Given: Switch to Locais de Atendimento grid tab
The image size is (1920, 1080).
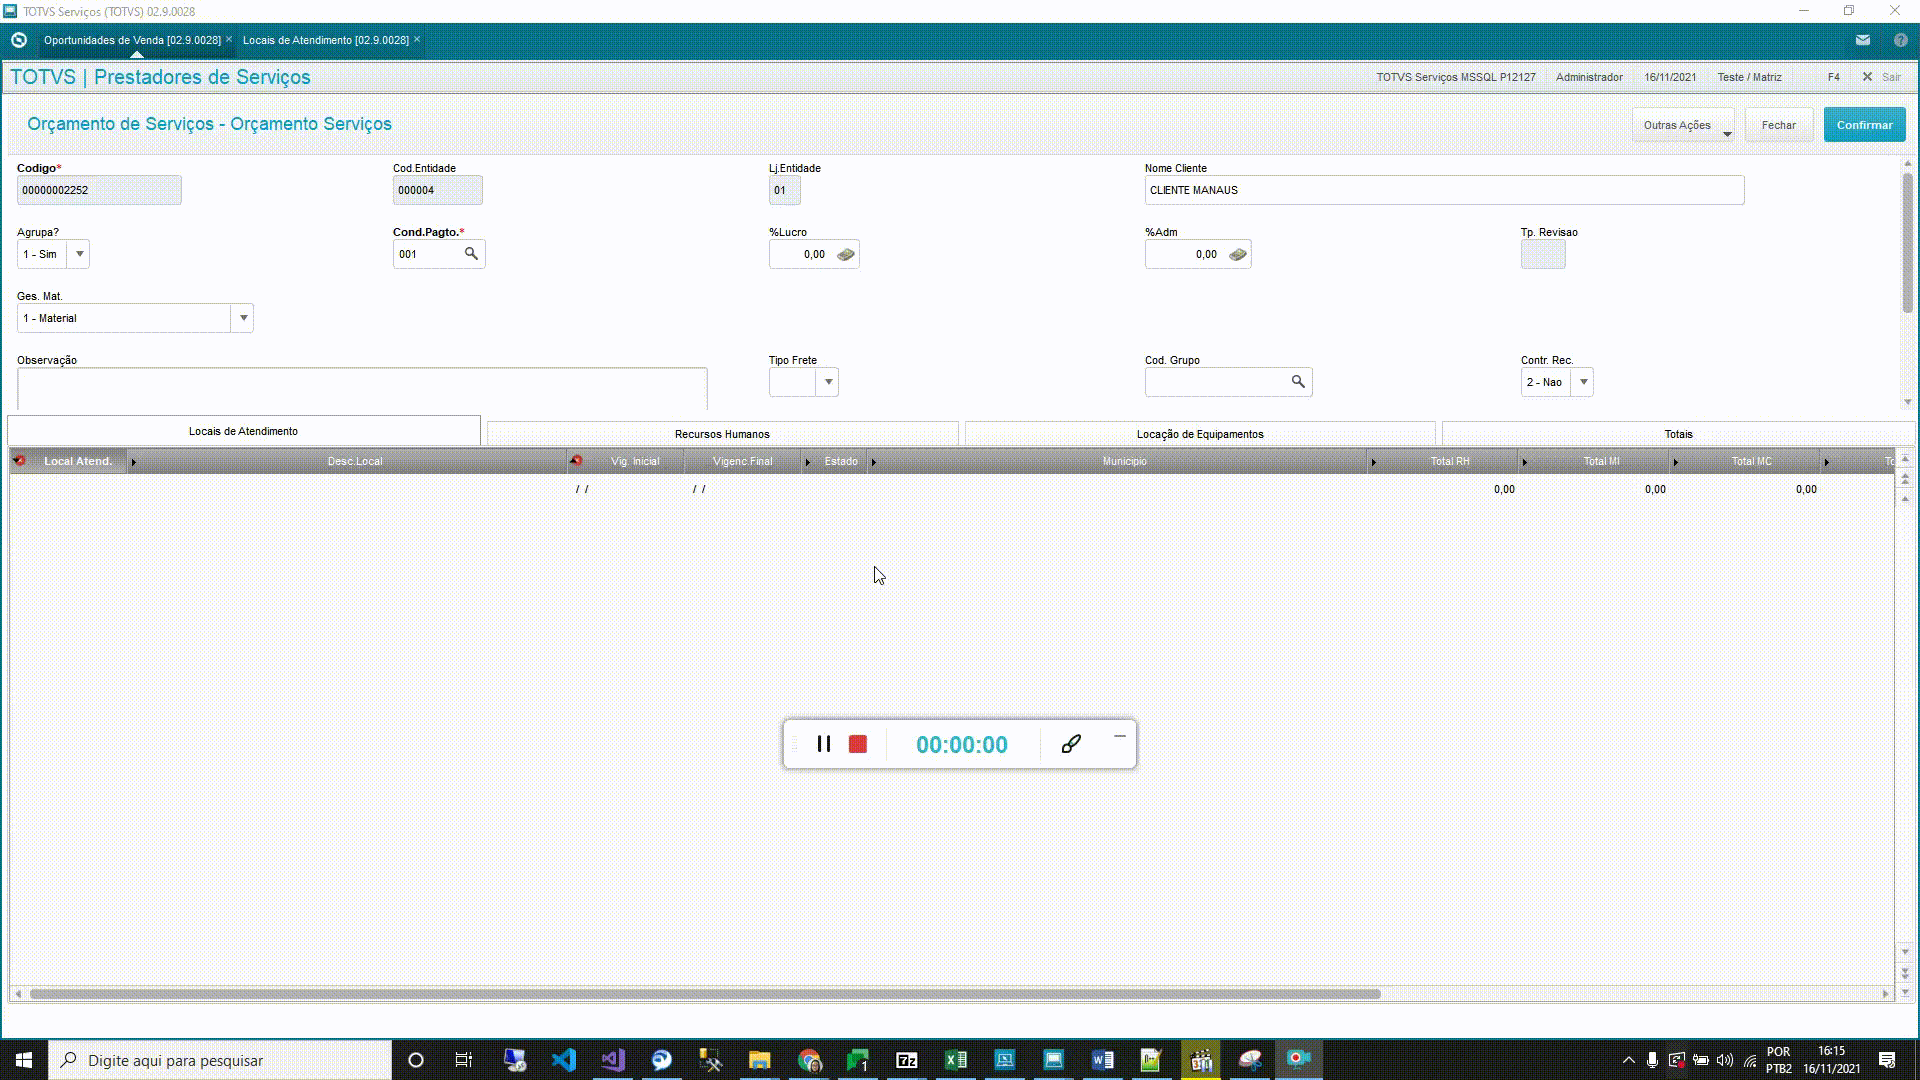Looking at the screenshot, I should coord(243,431).
